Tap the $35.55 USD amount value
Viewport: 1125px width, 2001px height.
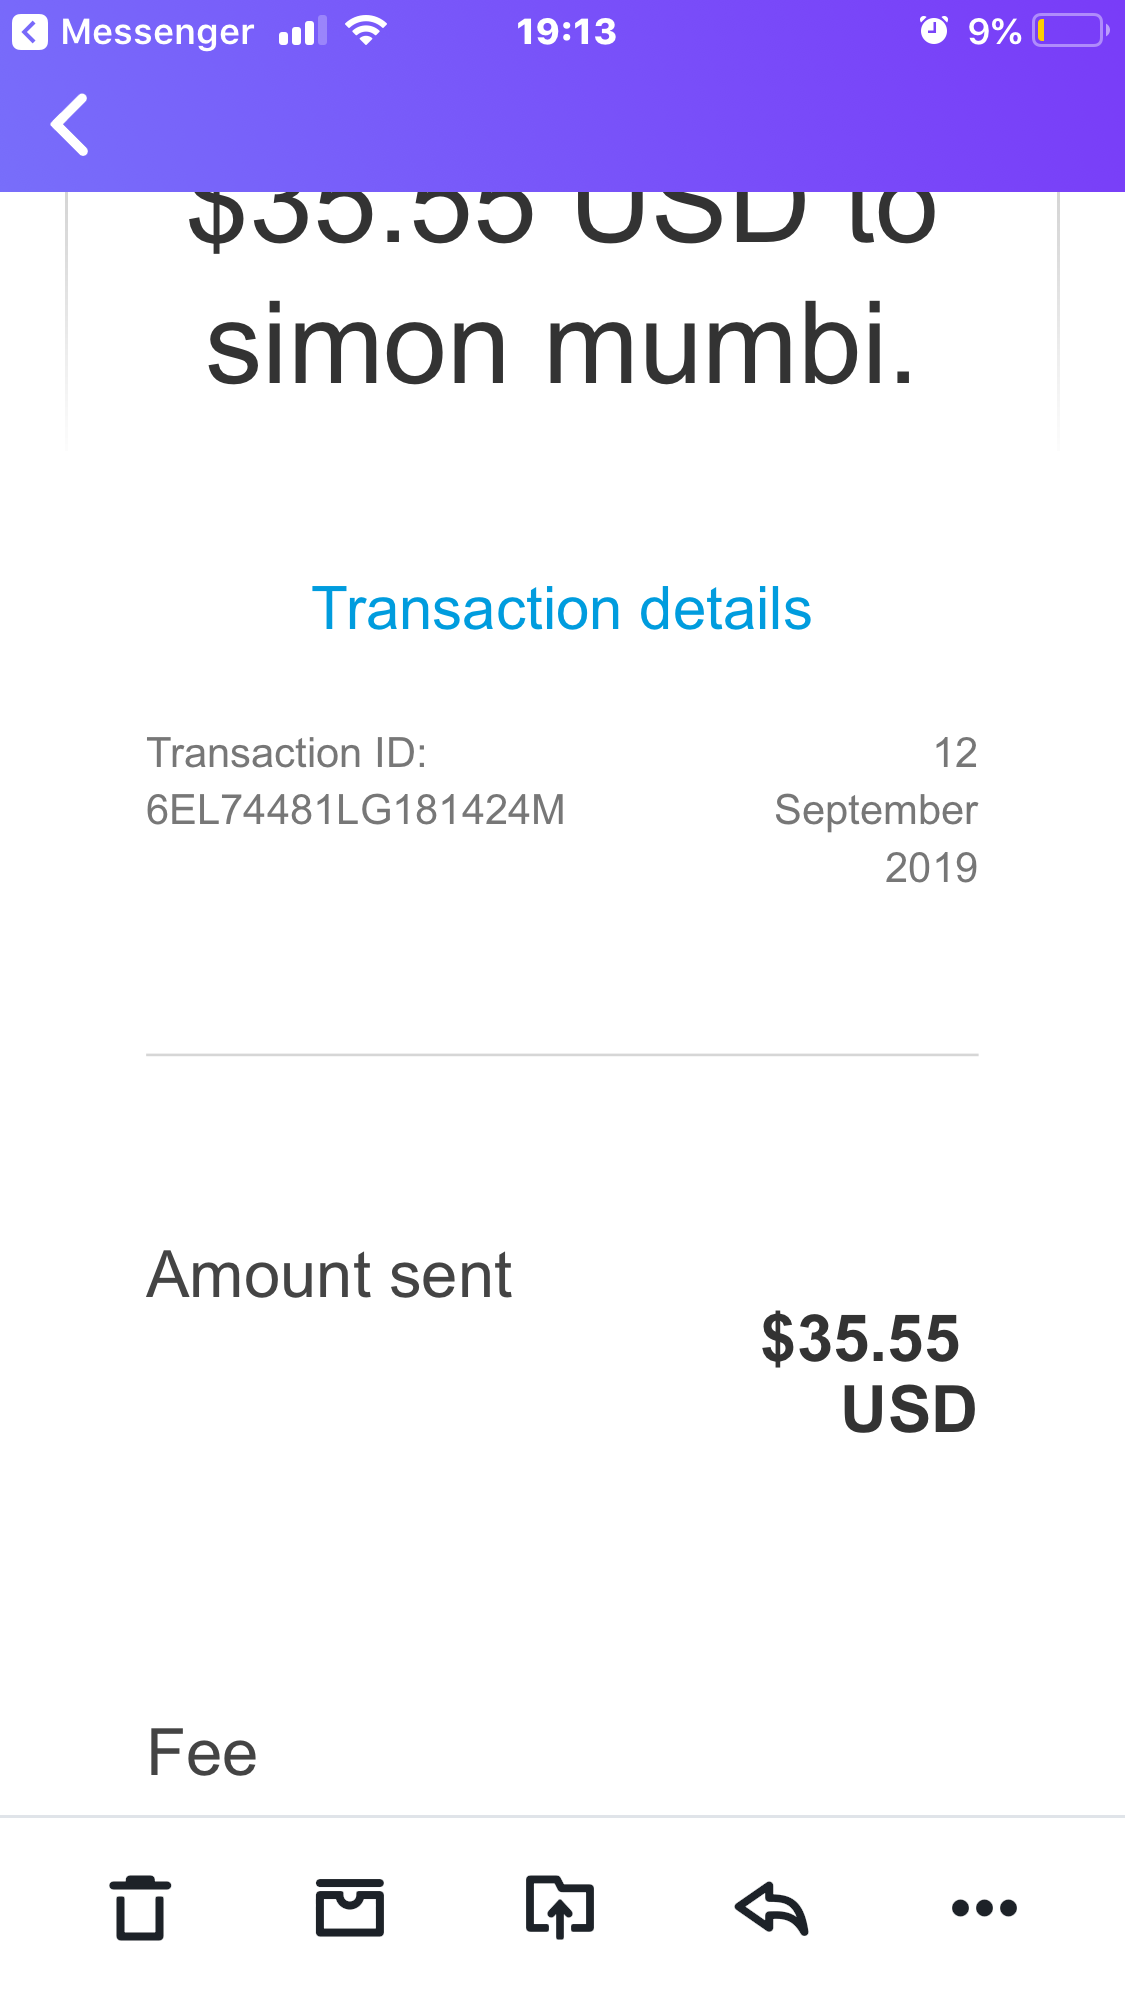point(867,1373)
